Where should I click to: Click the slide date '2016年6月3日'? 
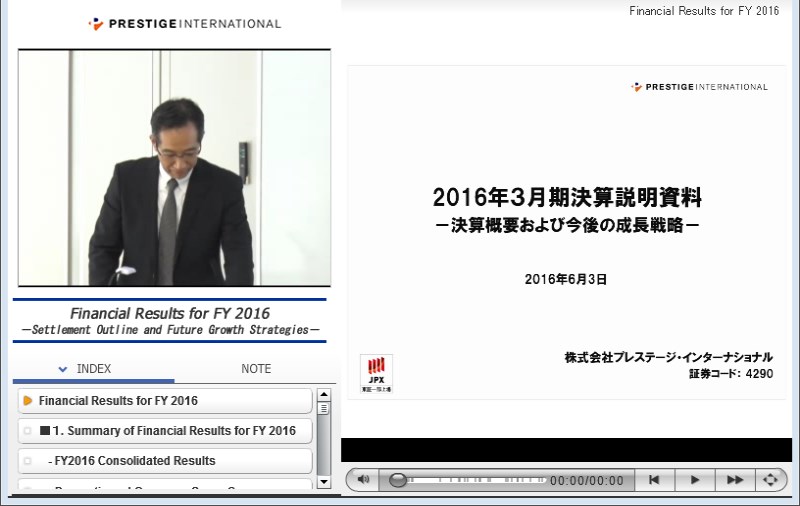pyautogui.click(x=566, y=279)
